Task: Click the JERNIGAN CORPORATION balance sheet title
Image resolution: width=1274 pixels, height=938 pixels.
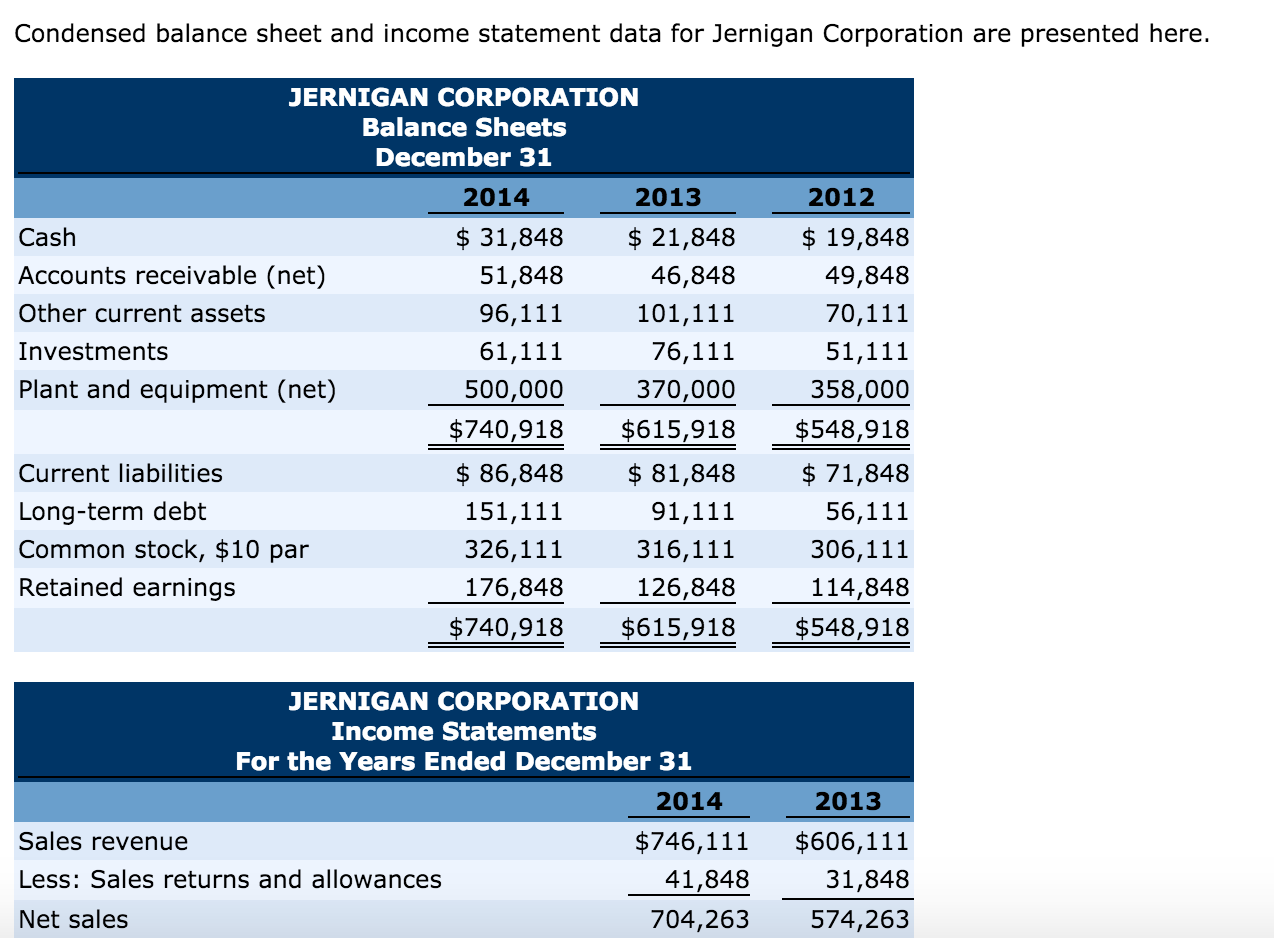Action: [463, 98]
